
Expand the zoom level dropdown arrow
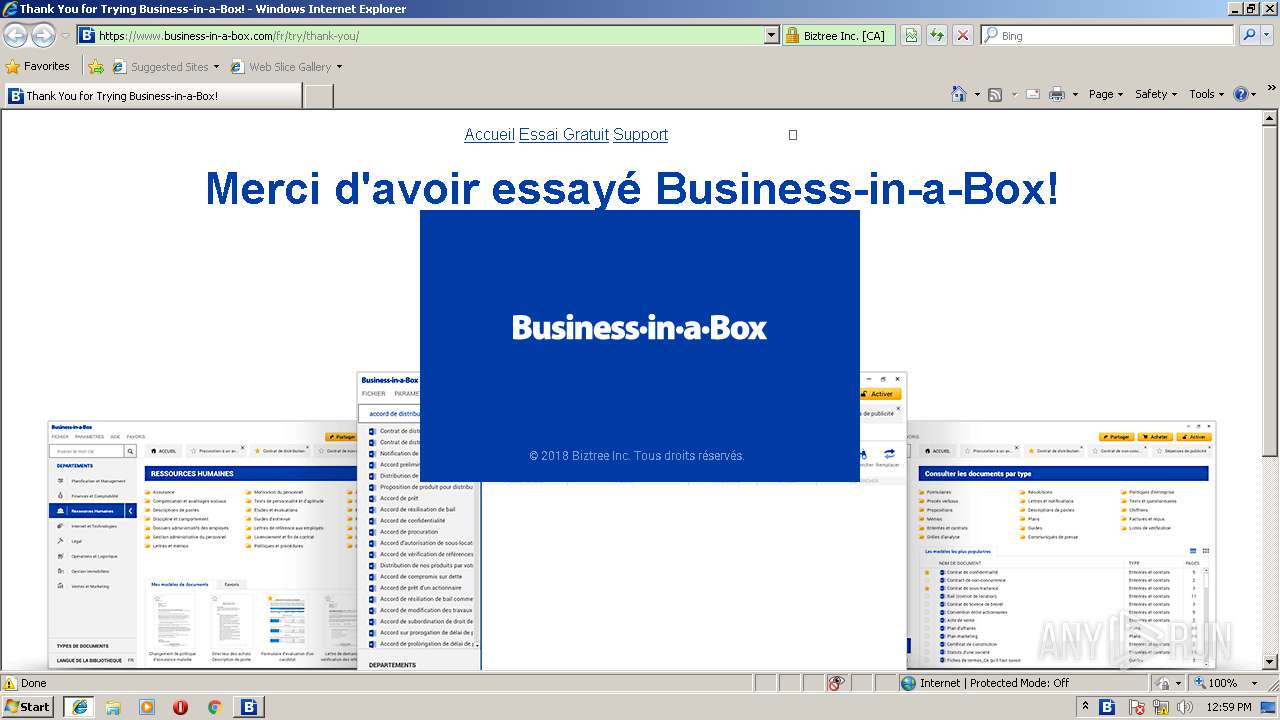[x=1253, y=683]
